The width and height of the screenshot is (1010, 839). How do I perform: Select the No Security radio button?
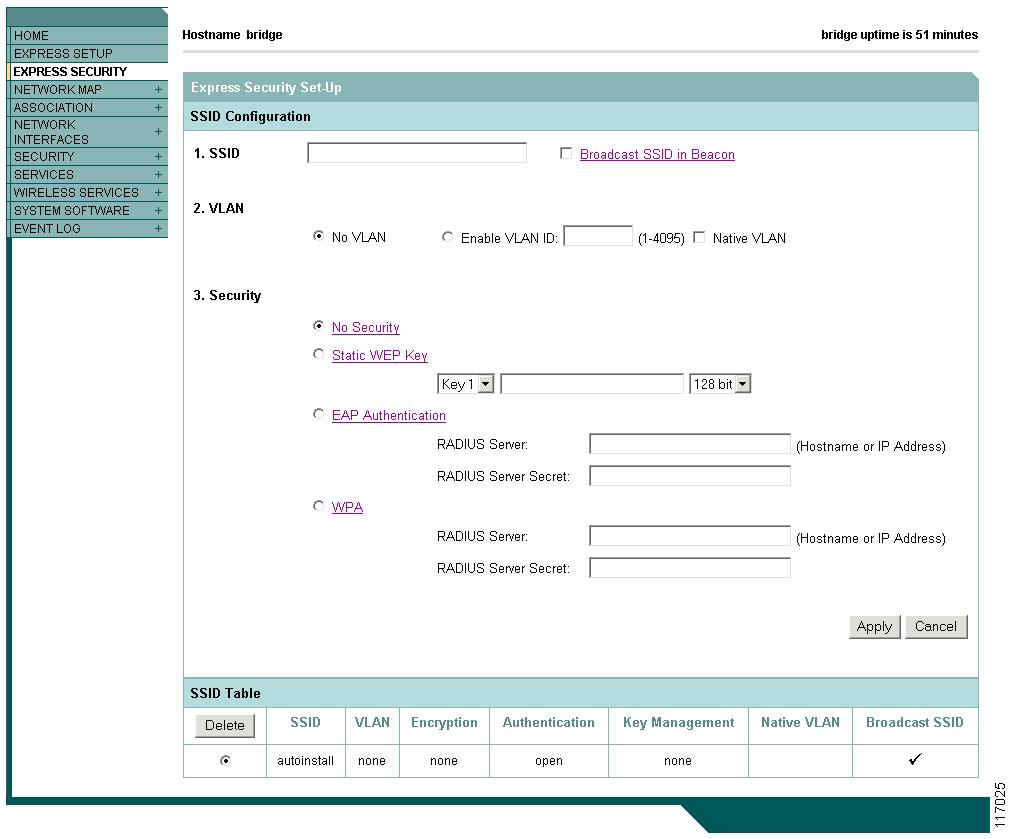coord(318,326)
